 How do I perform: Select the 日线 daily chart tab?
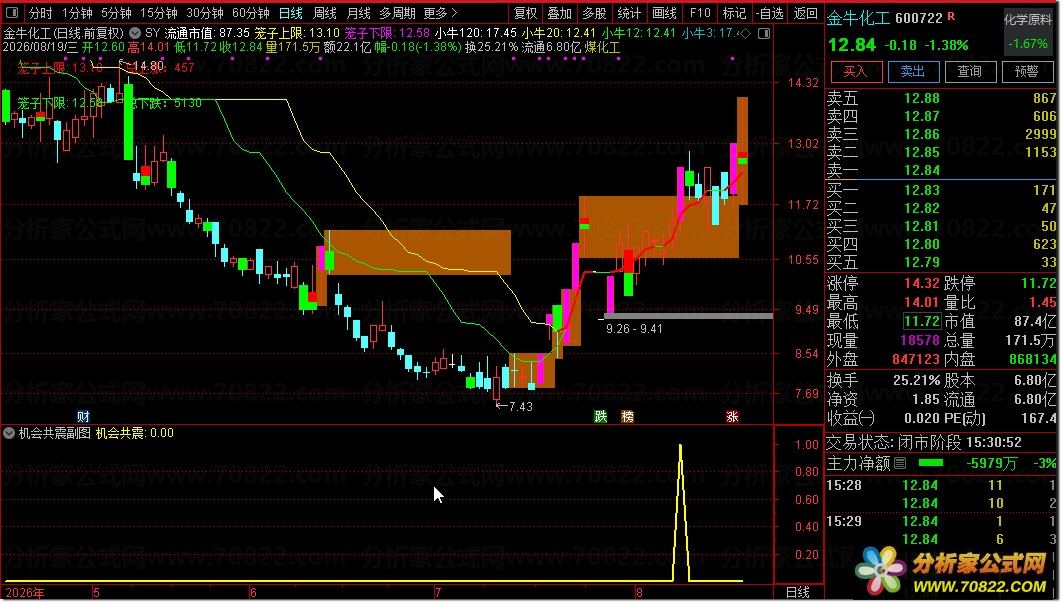point(291,13)
